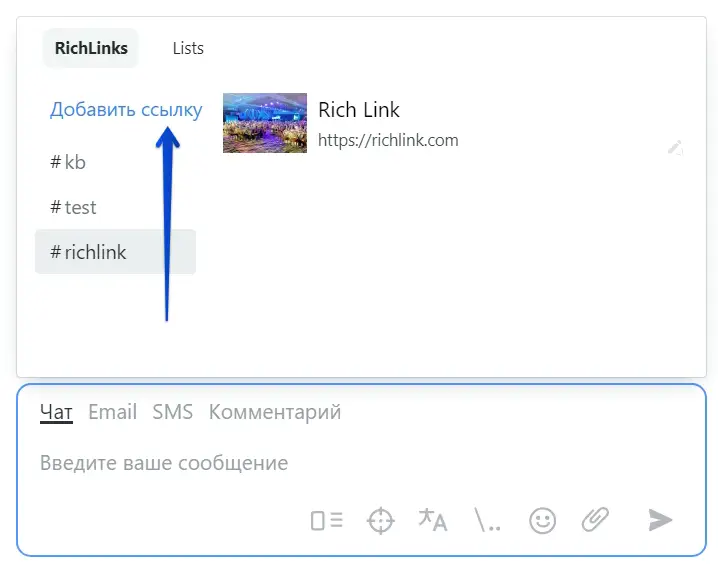
Task: Switch to the SMS channel tab
Action: click(173, 412)
